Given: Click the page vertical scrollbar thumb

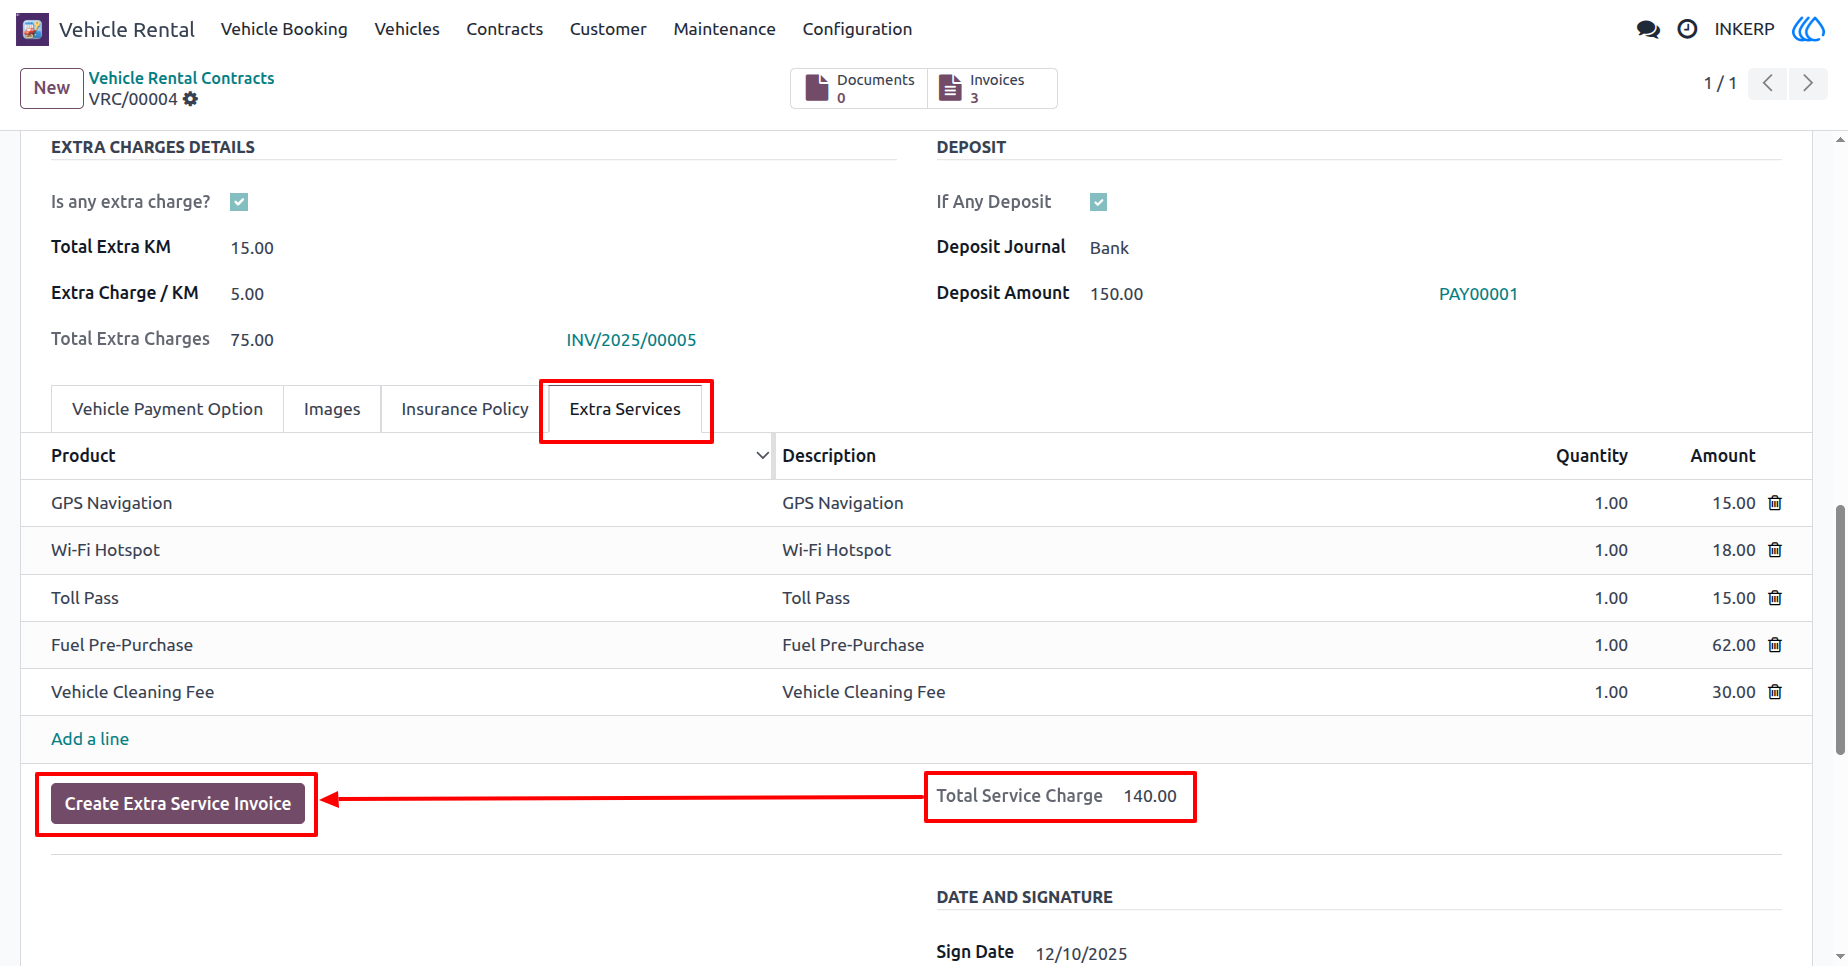Looking at the screenshot, I should coord(1840,630).
